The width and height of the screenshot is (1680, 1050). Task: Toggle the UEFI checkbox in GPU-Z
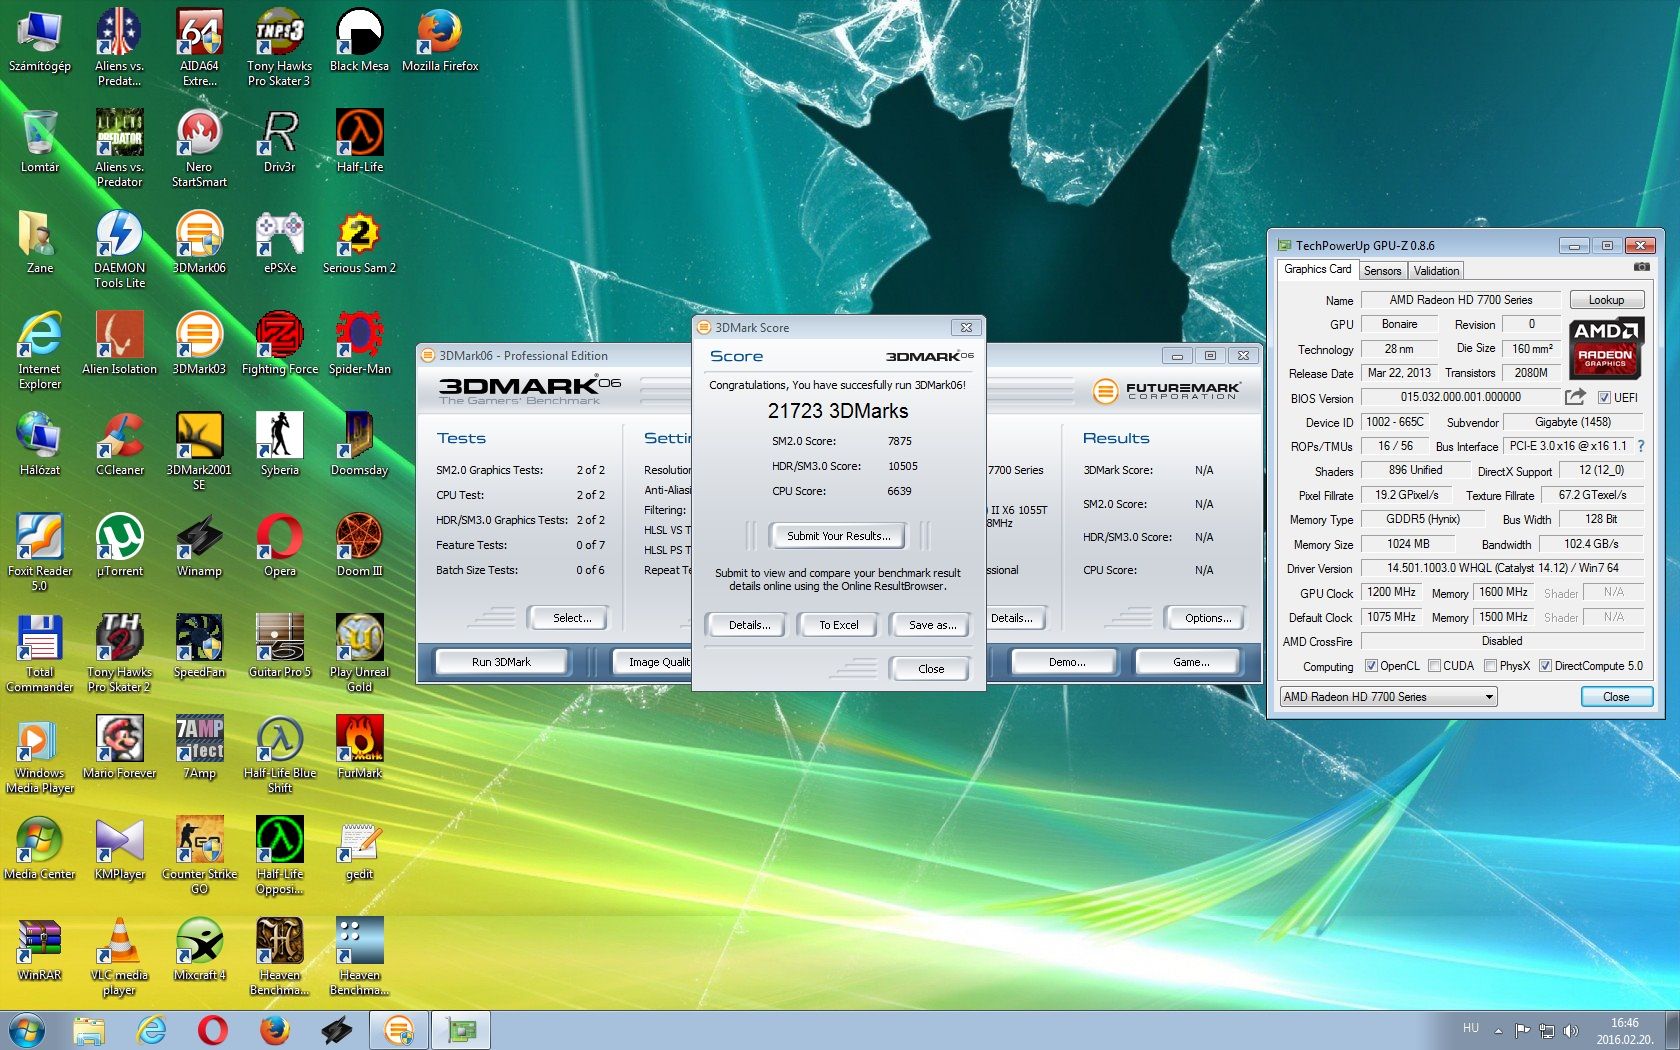click(x=1604, y=398)
